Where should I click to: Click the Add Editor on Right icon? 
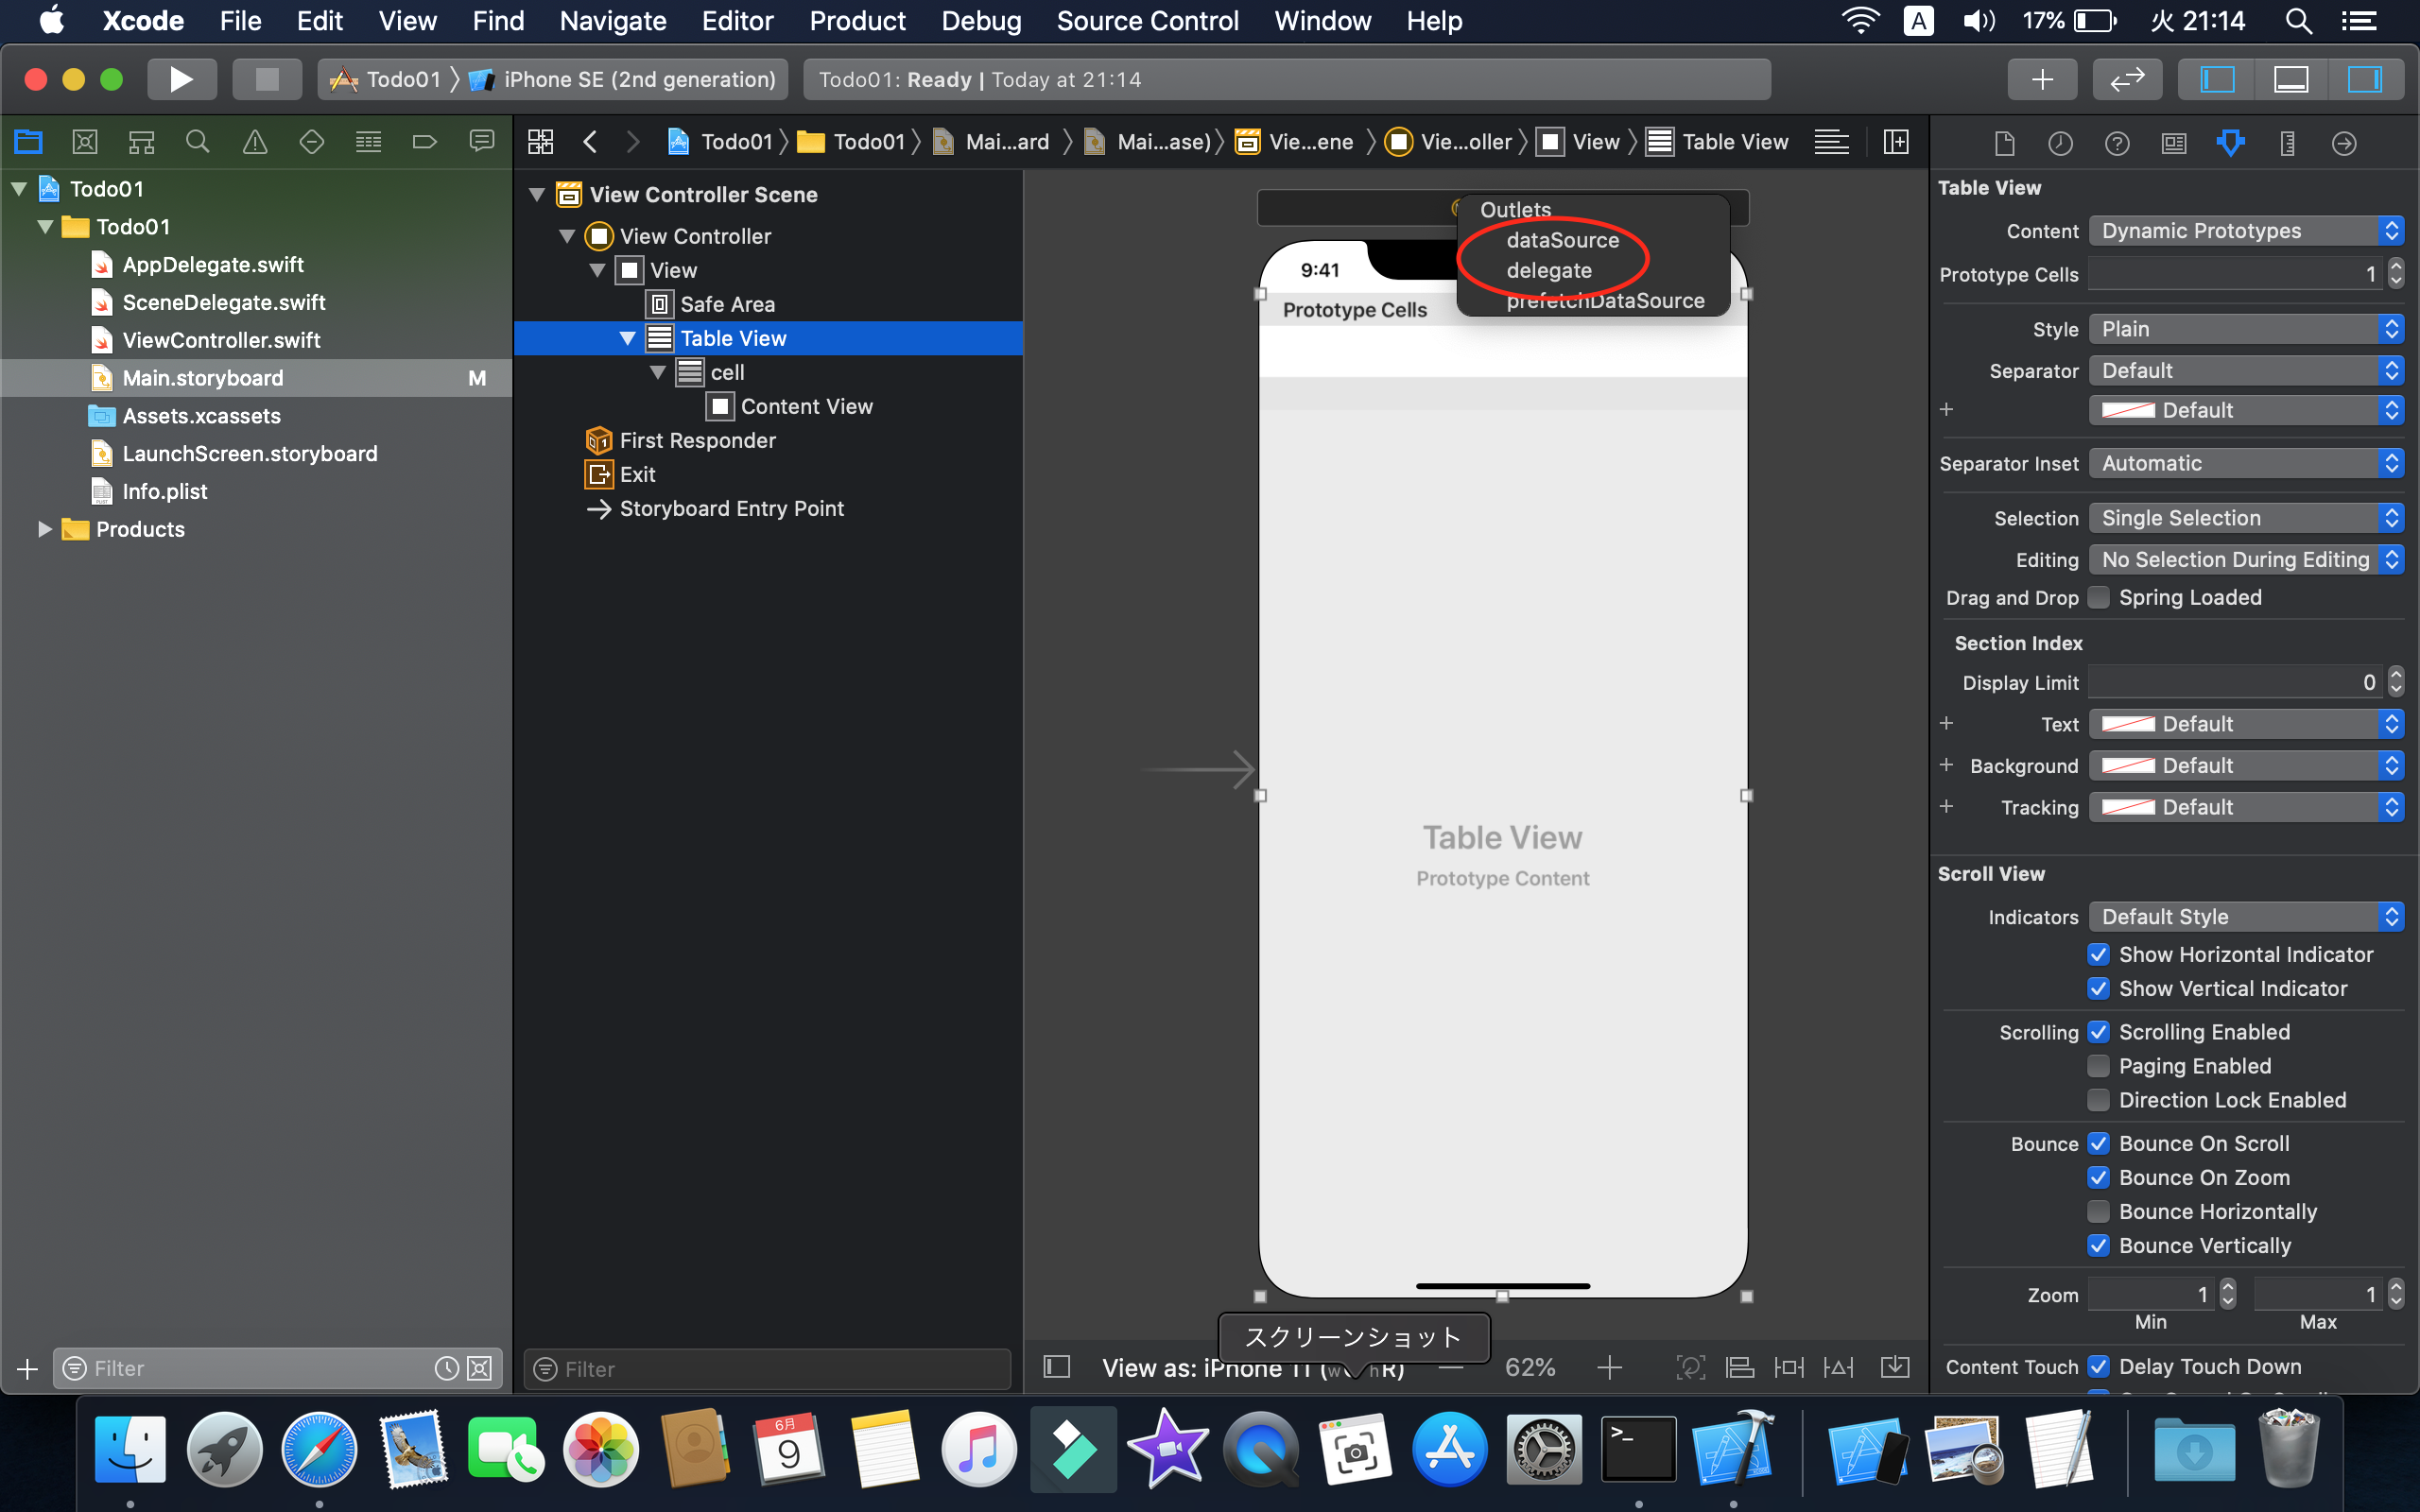coord(1895,142)
